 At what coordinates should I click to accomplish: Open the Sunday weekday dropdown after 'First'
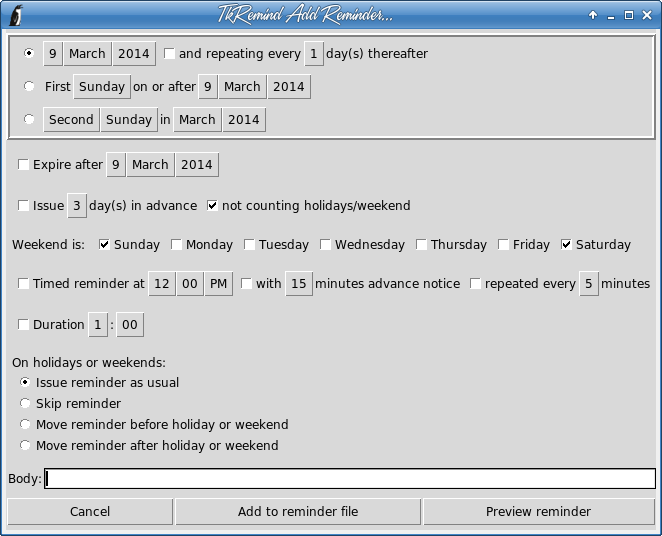coord(102,87)
